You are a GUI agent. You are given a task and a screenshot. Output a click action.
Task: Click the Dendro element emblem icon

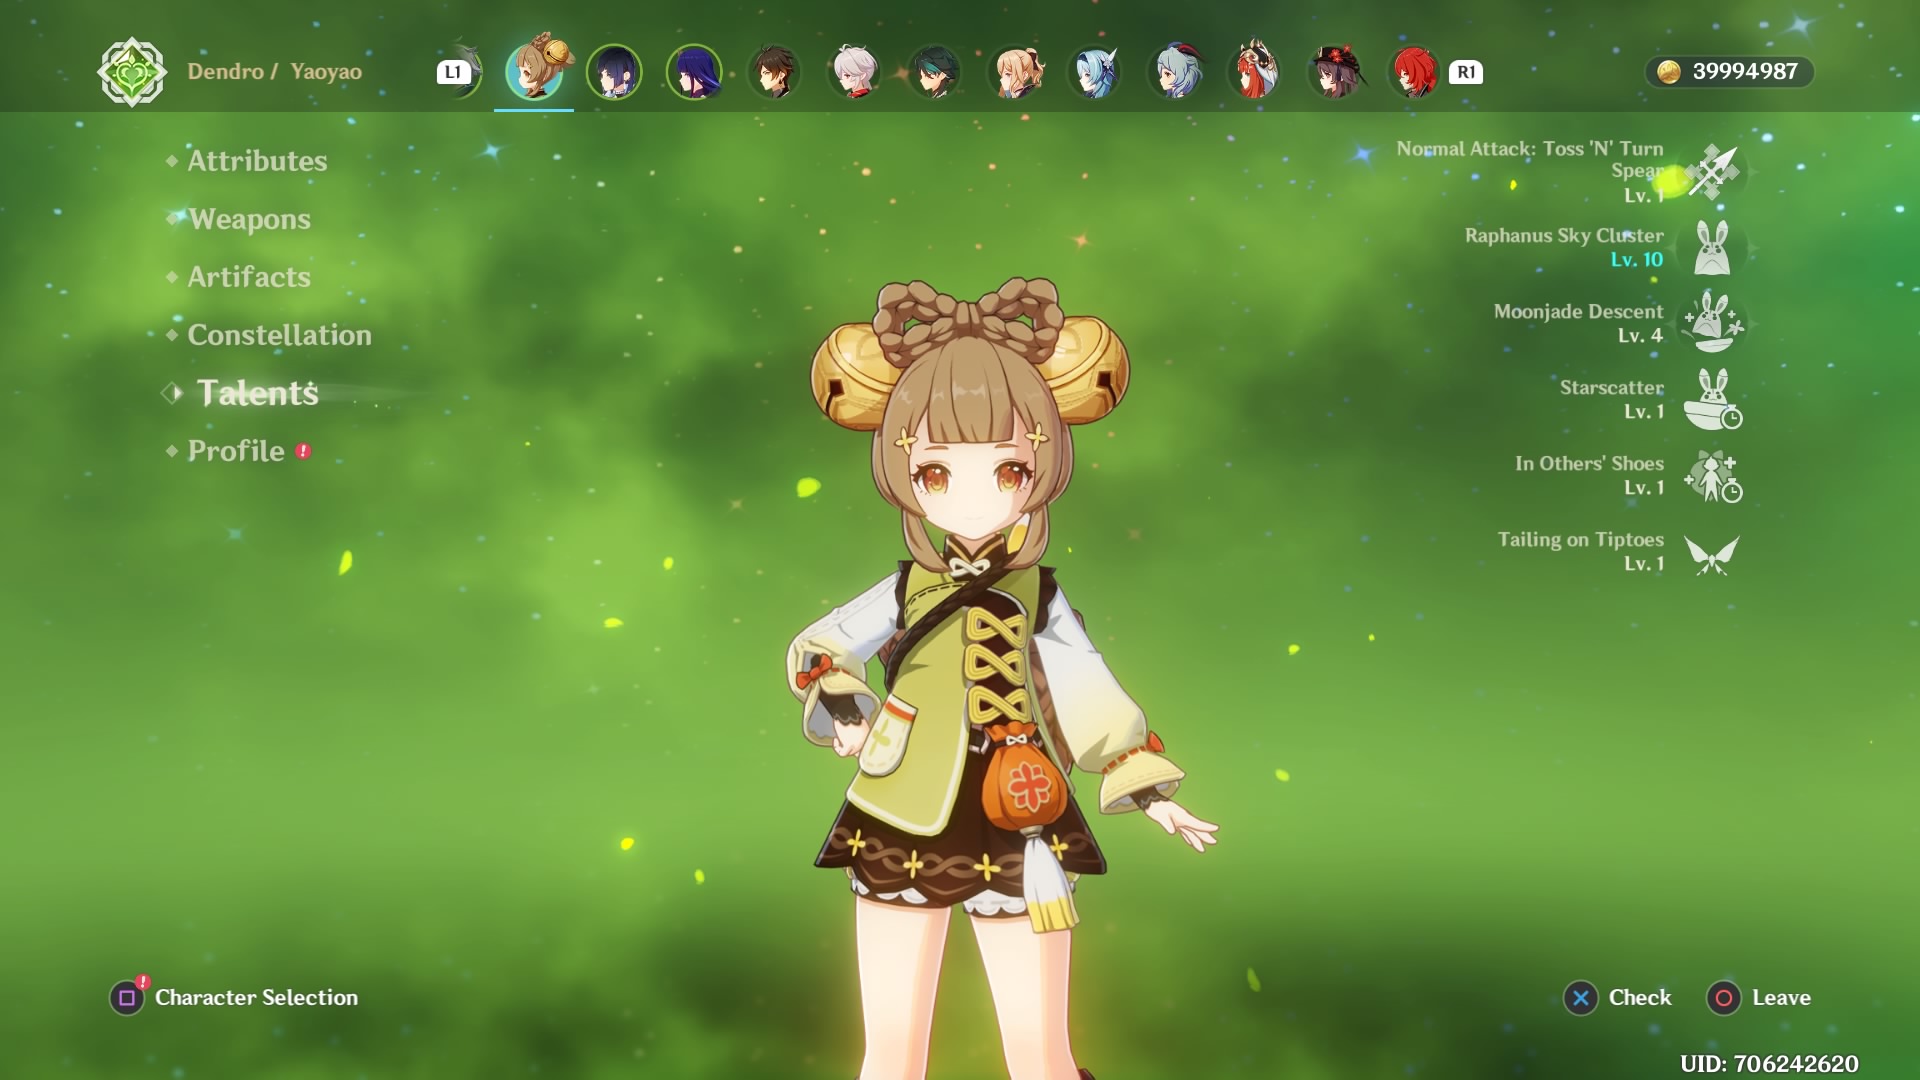[132, 72]
